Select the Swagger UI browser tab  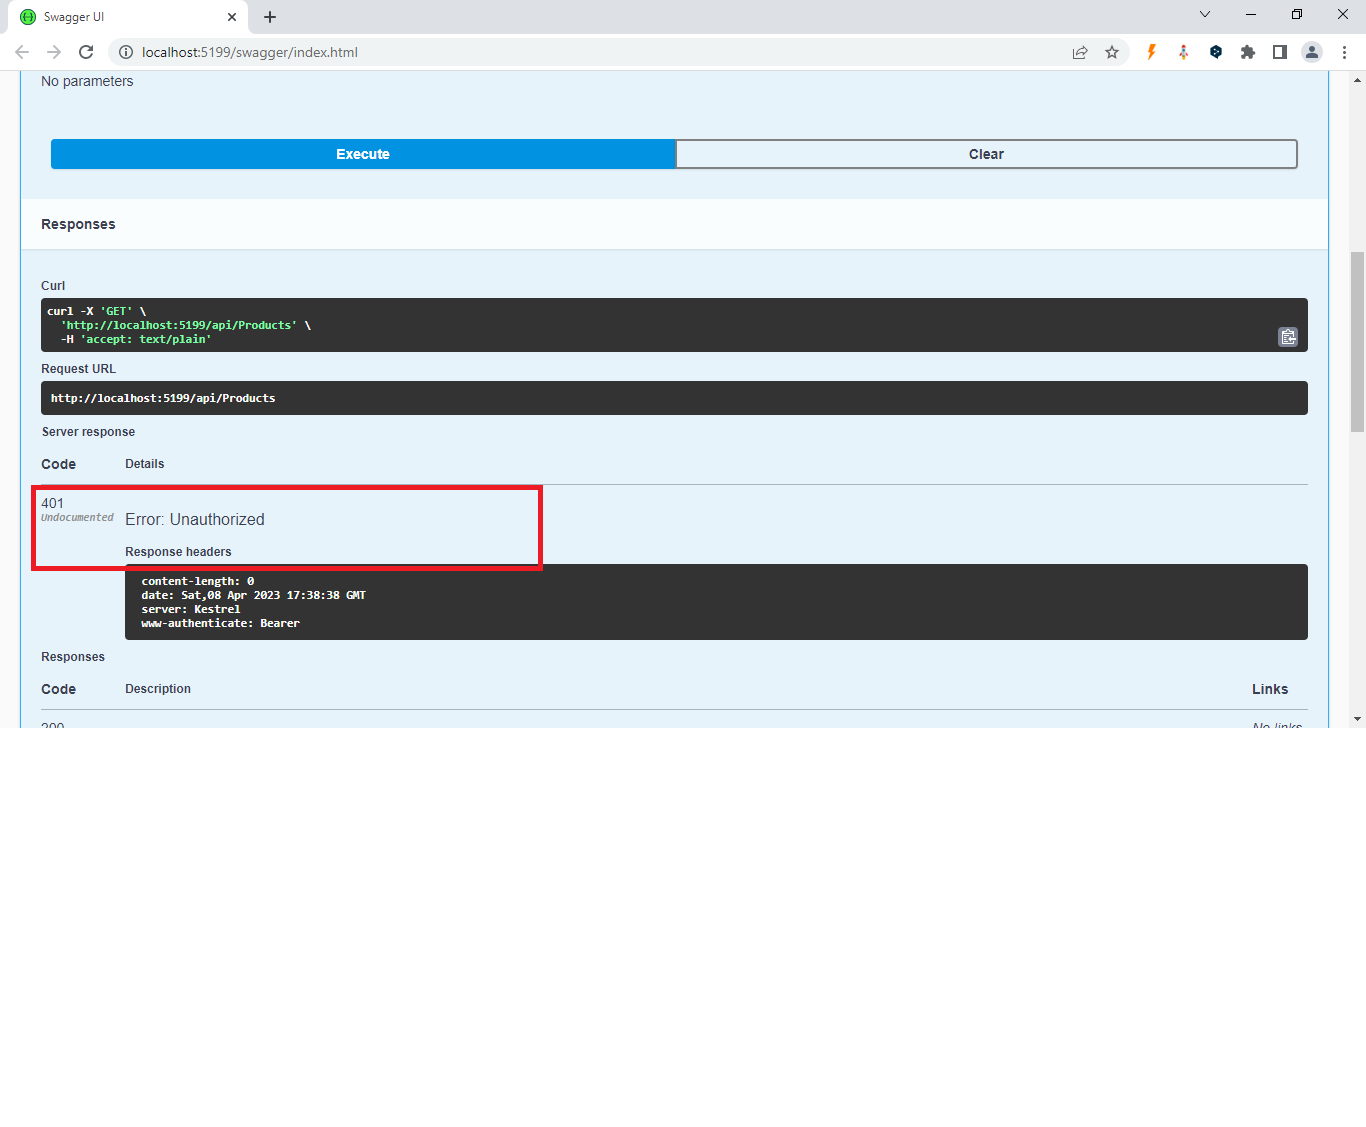coord(120,17)
